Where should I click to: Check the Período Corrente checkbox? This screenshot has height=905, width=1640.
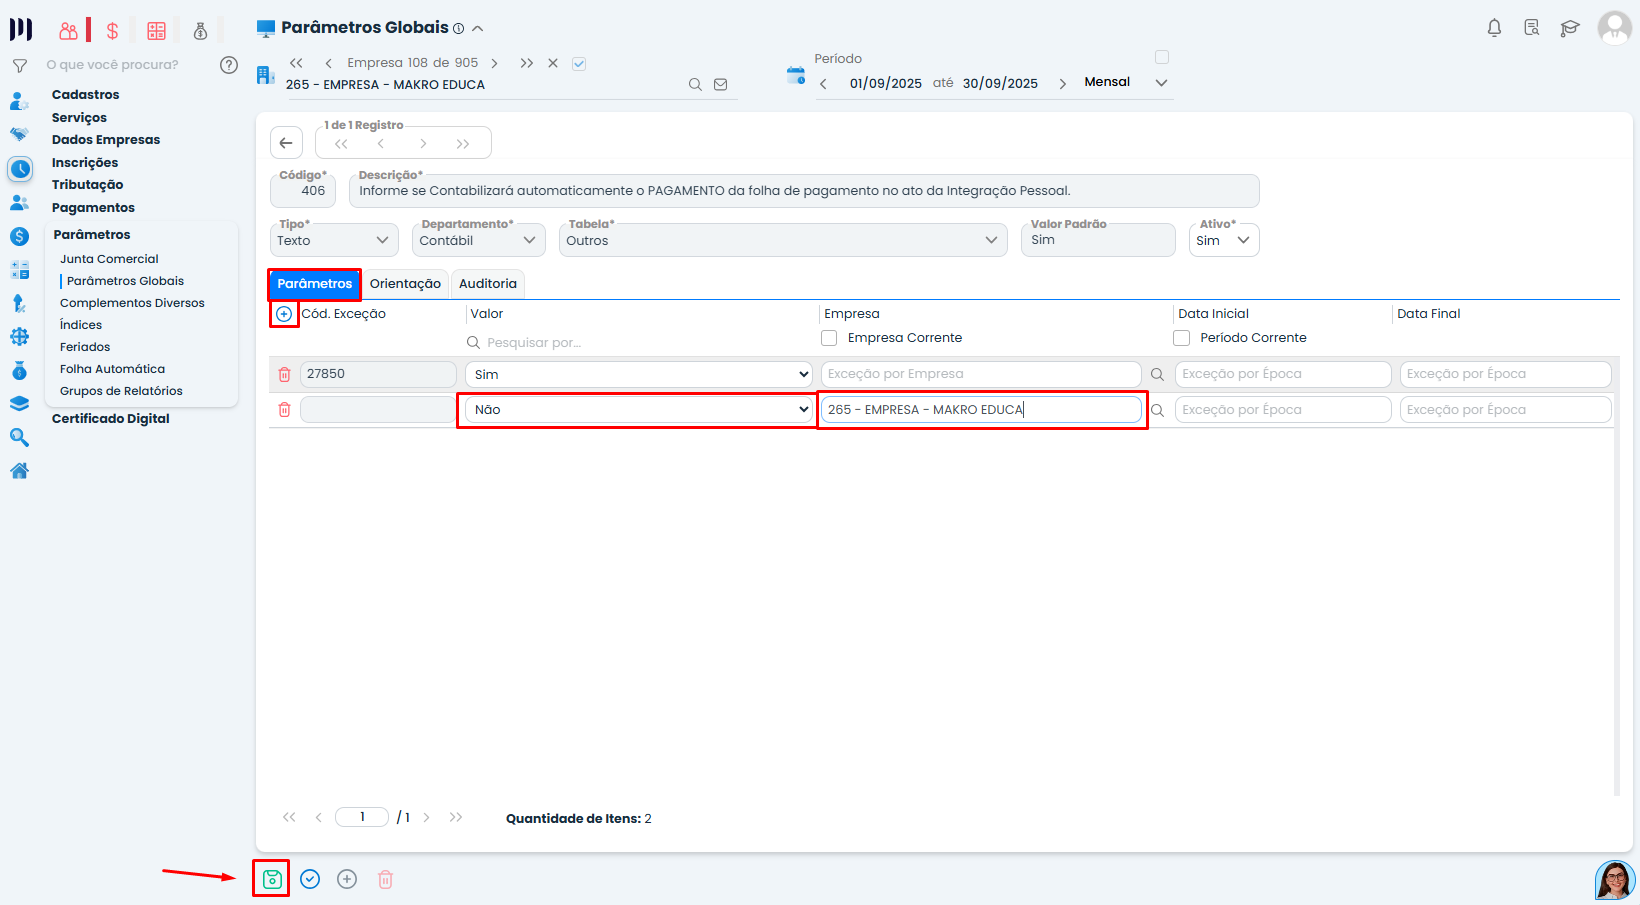point(1181,338)
